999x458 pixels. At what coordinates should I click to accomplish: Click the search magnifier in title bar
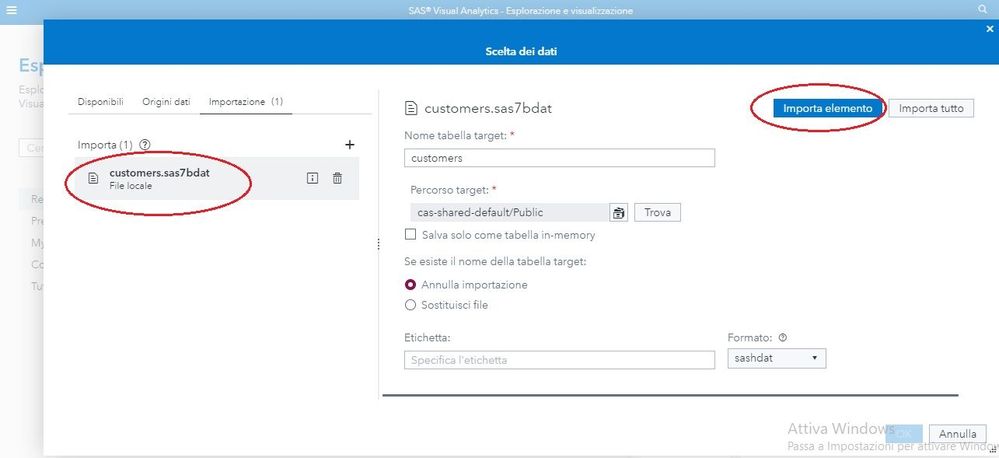click(x=982, y=10)
